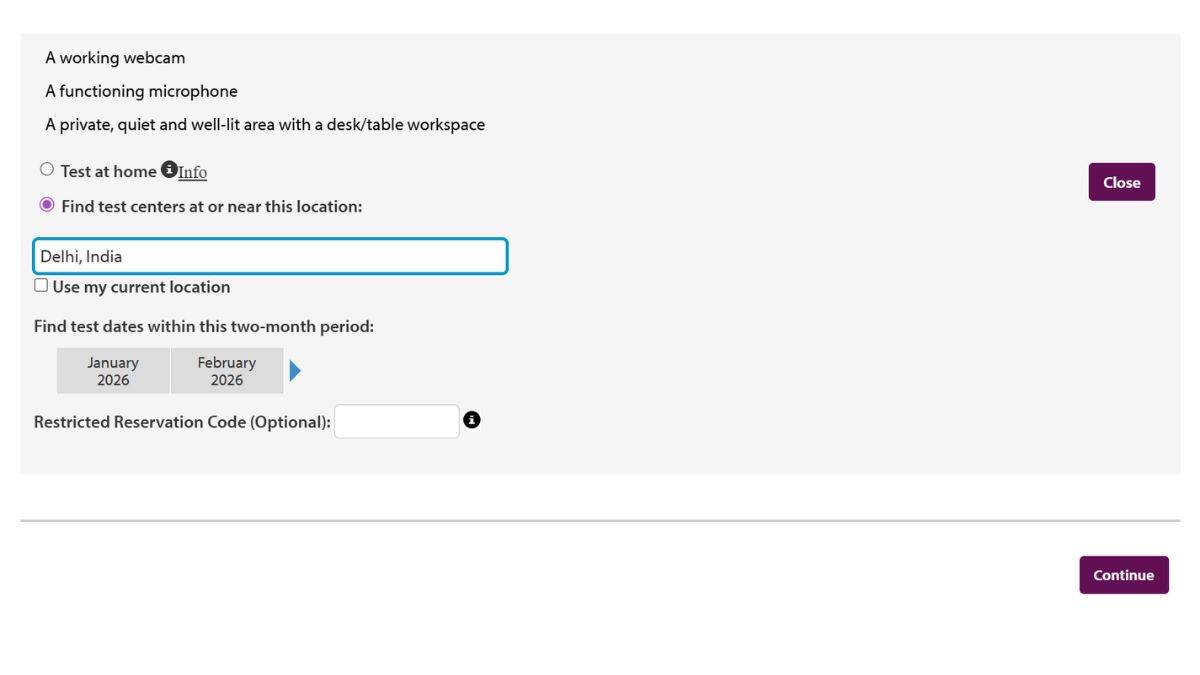The height and width of the screenshot is (675, 1200).
Task: Enable the Use my current location checkbox
Action: [41, 286]
